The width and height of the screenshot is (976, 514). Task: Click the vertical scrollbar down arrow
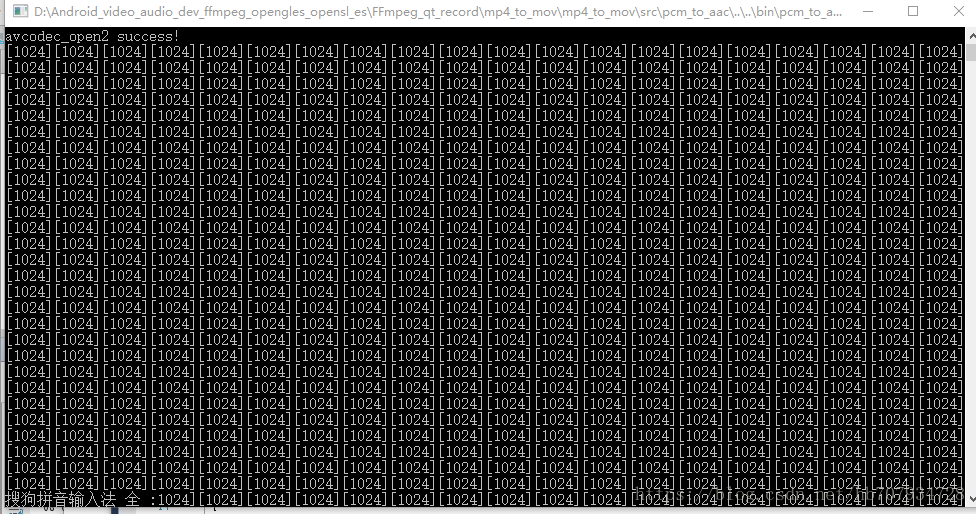tap(971, 498)
